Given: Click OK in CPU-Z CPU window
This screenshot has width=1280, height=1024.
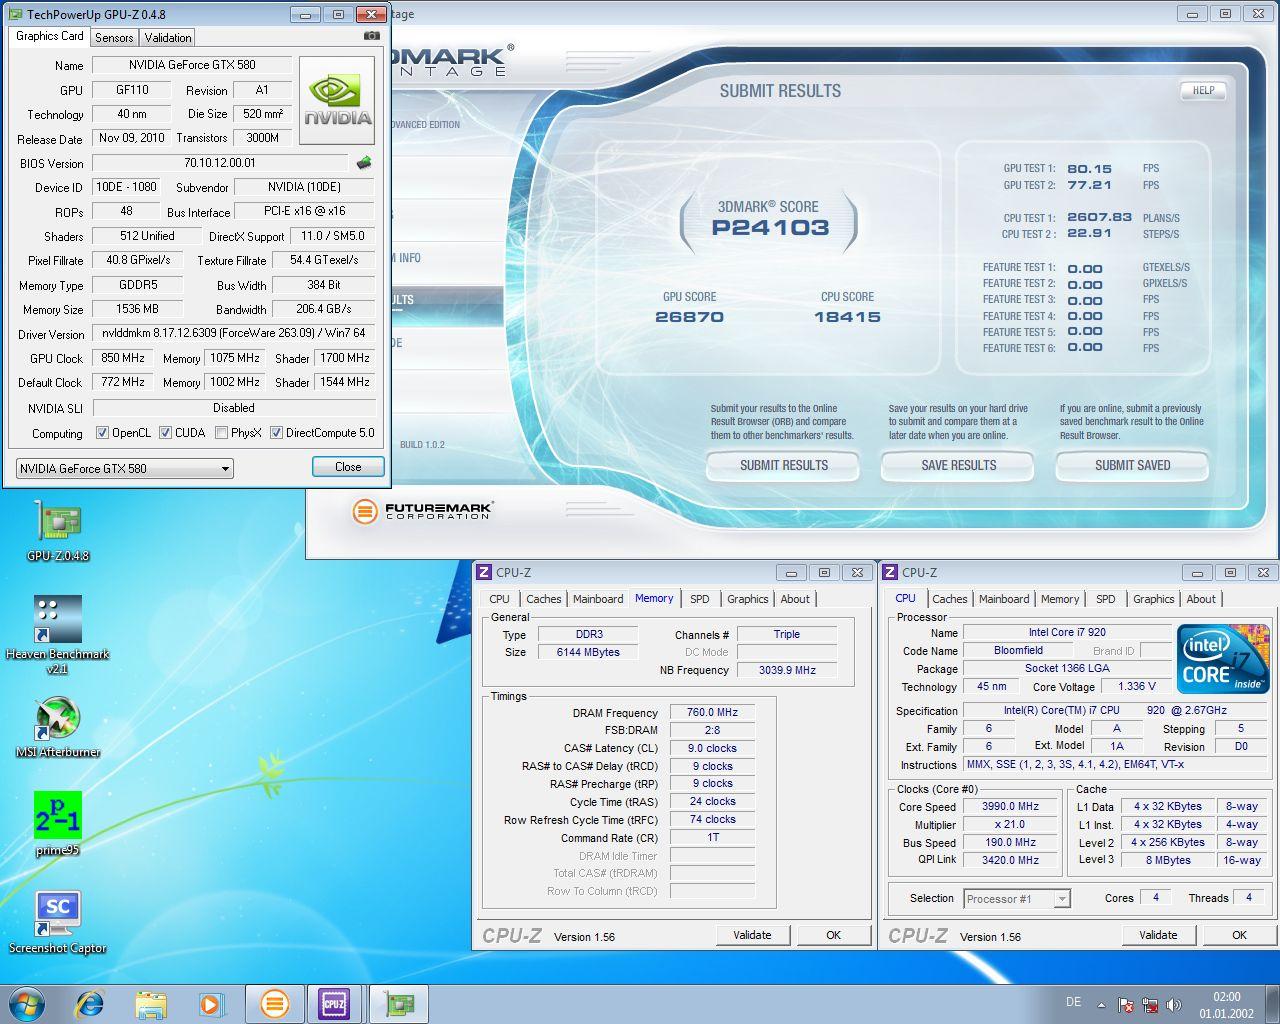Looking at the screenshot, I should click(1239, 935).
